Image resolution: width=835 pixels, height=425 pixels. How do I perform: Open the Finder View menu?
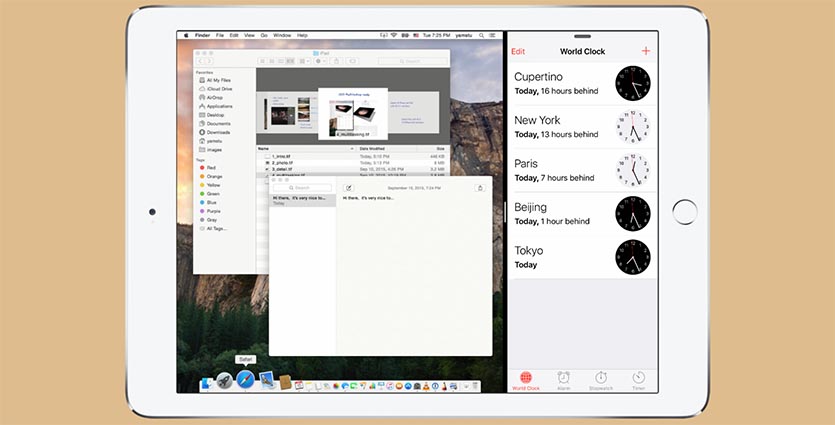[x=249, y=35]
